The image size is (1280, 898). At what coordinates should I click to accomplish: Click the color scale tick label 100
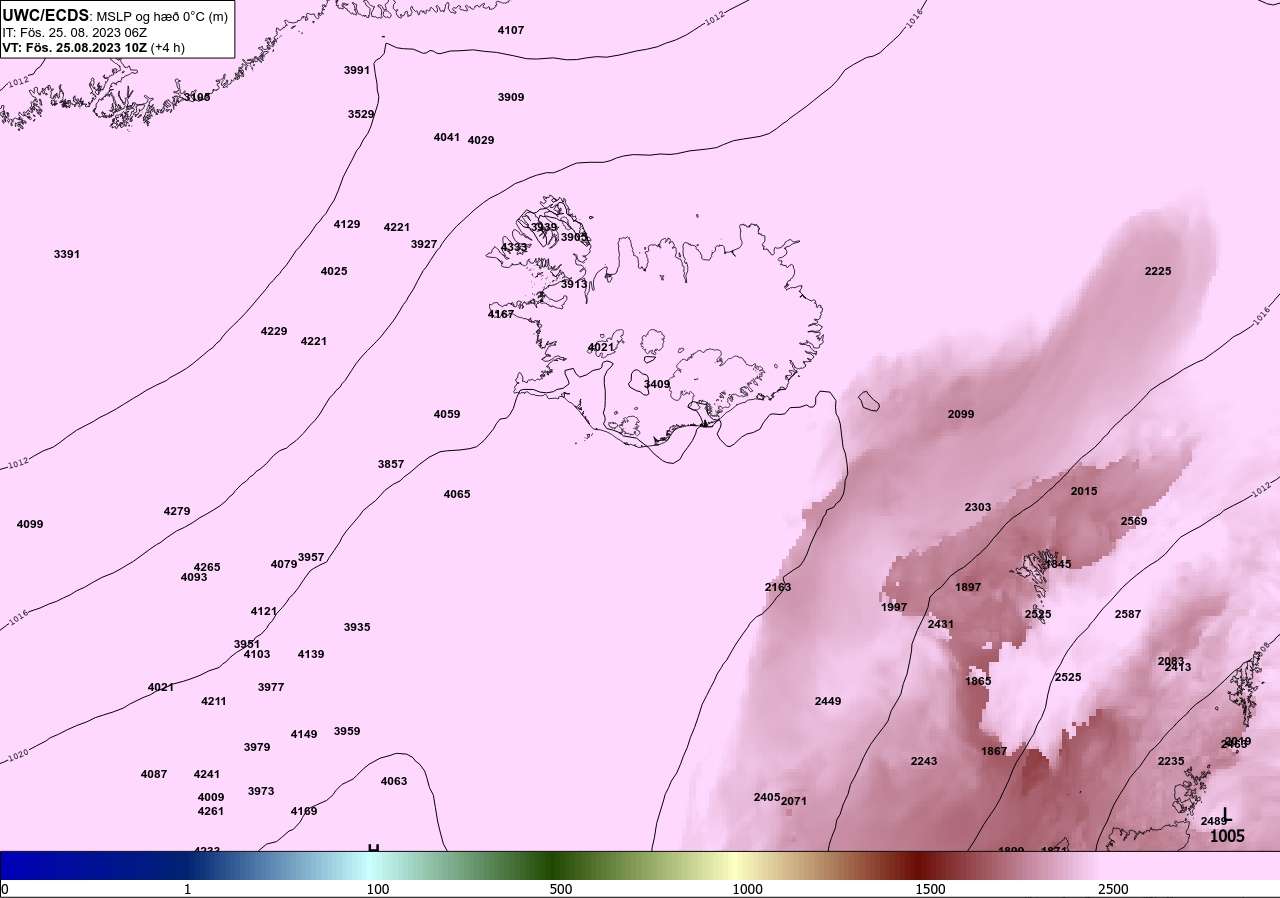pyautogui.click(x=377, y=889)
